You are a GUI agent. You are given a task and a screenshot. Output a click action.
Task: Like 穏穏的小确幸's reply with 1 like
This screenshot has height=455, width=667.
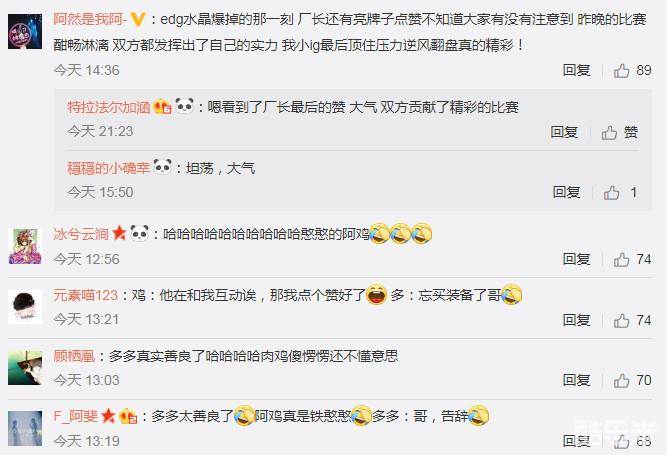pos(620,193)
